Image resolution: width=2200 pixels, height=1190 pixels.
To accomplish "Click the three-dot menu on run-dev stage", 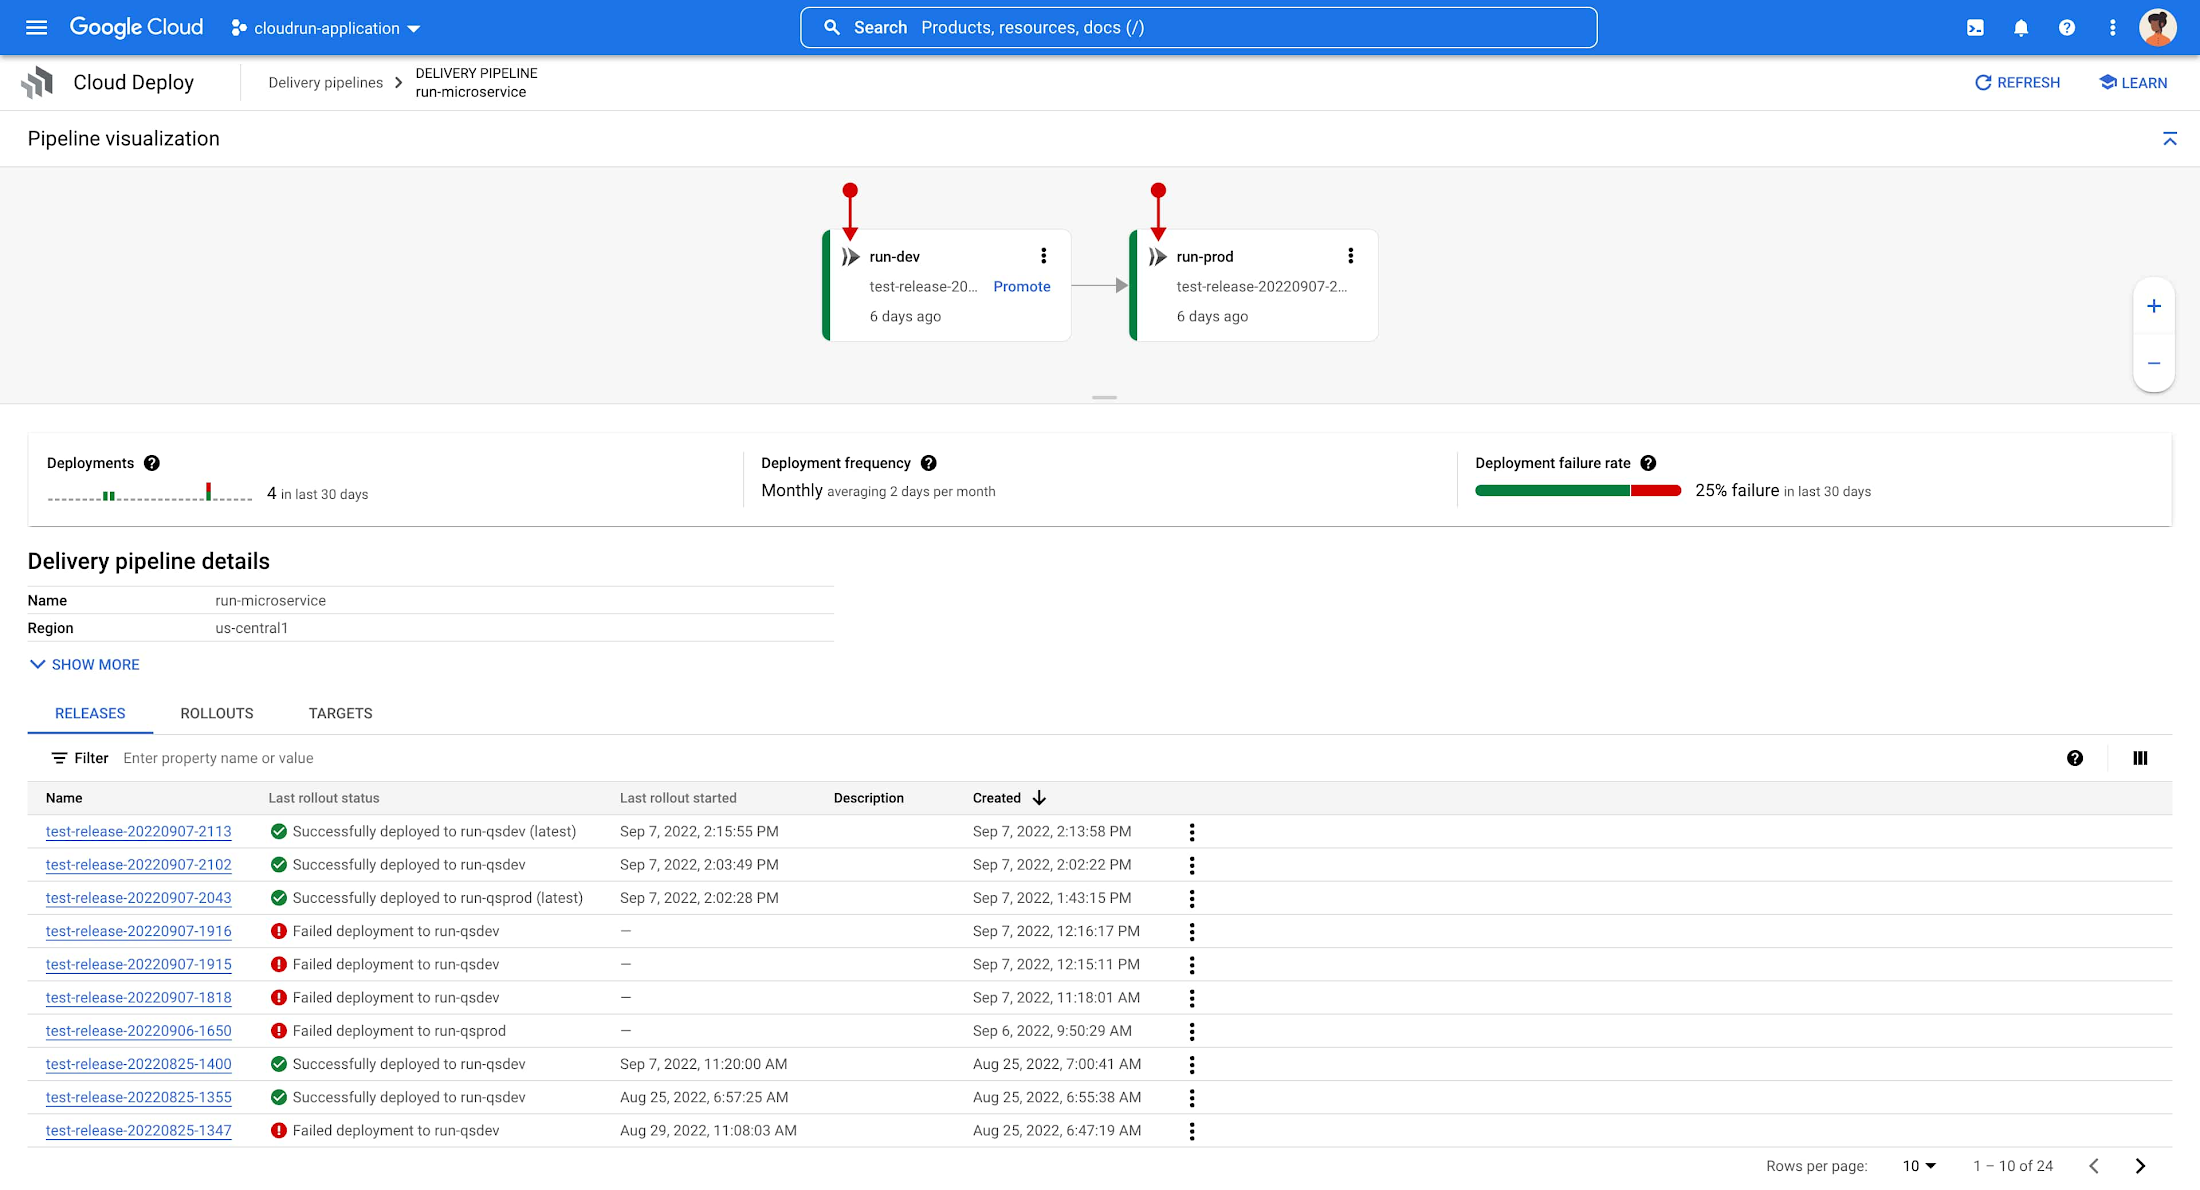I will [1044, 256].
